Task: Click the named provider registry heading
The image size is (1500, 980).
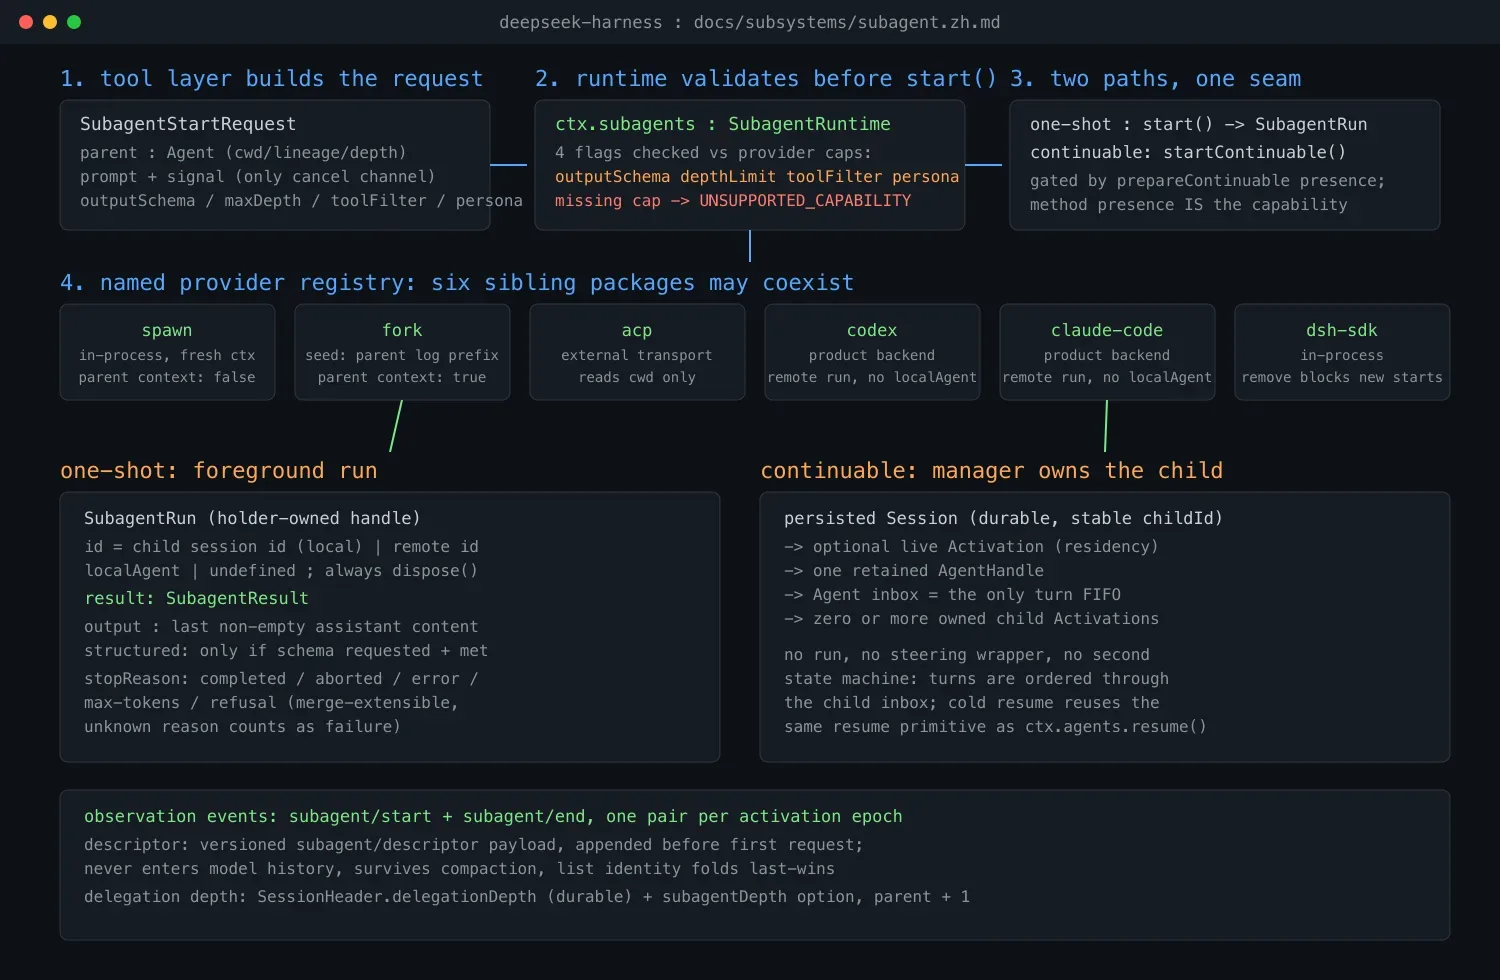Action: point(457,283)
